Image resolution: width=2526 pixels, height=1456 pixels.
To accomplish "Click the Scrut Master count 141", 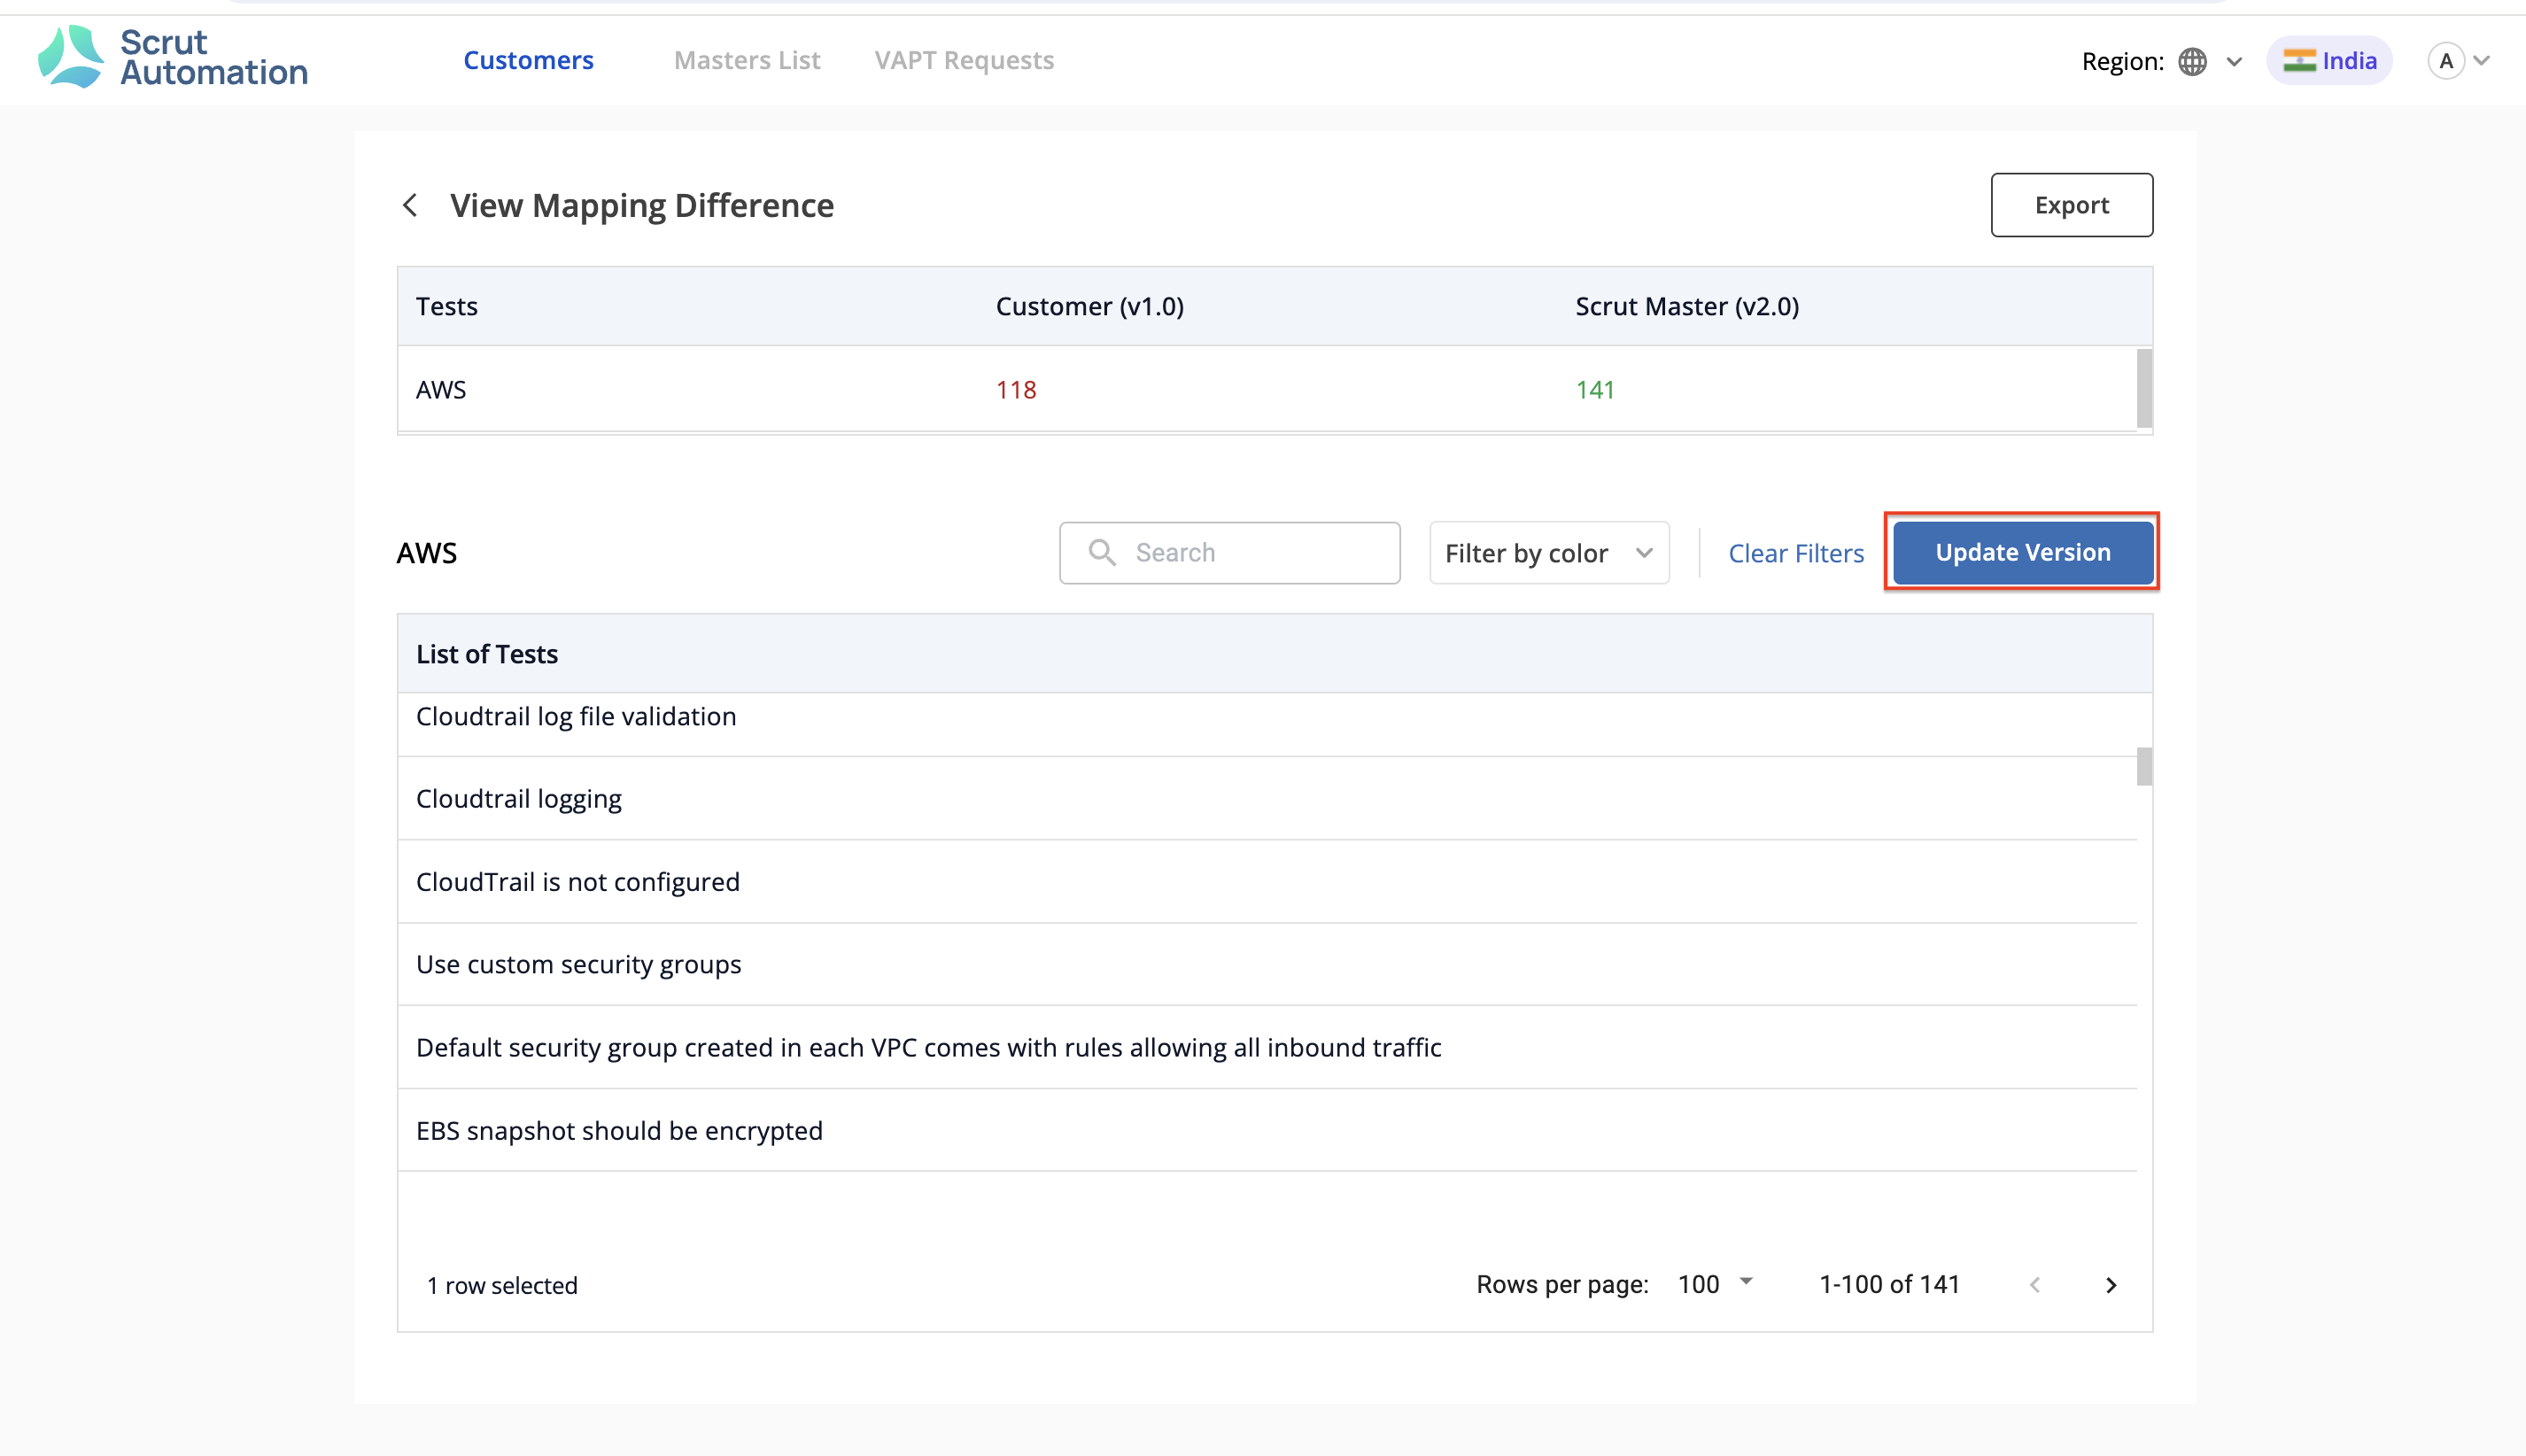I will pyautogui.click(x=1595, y=390).
